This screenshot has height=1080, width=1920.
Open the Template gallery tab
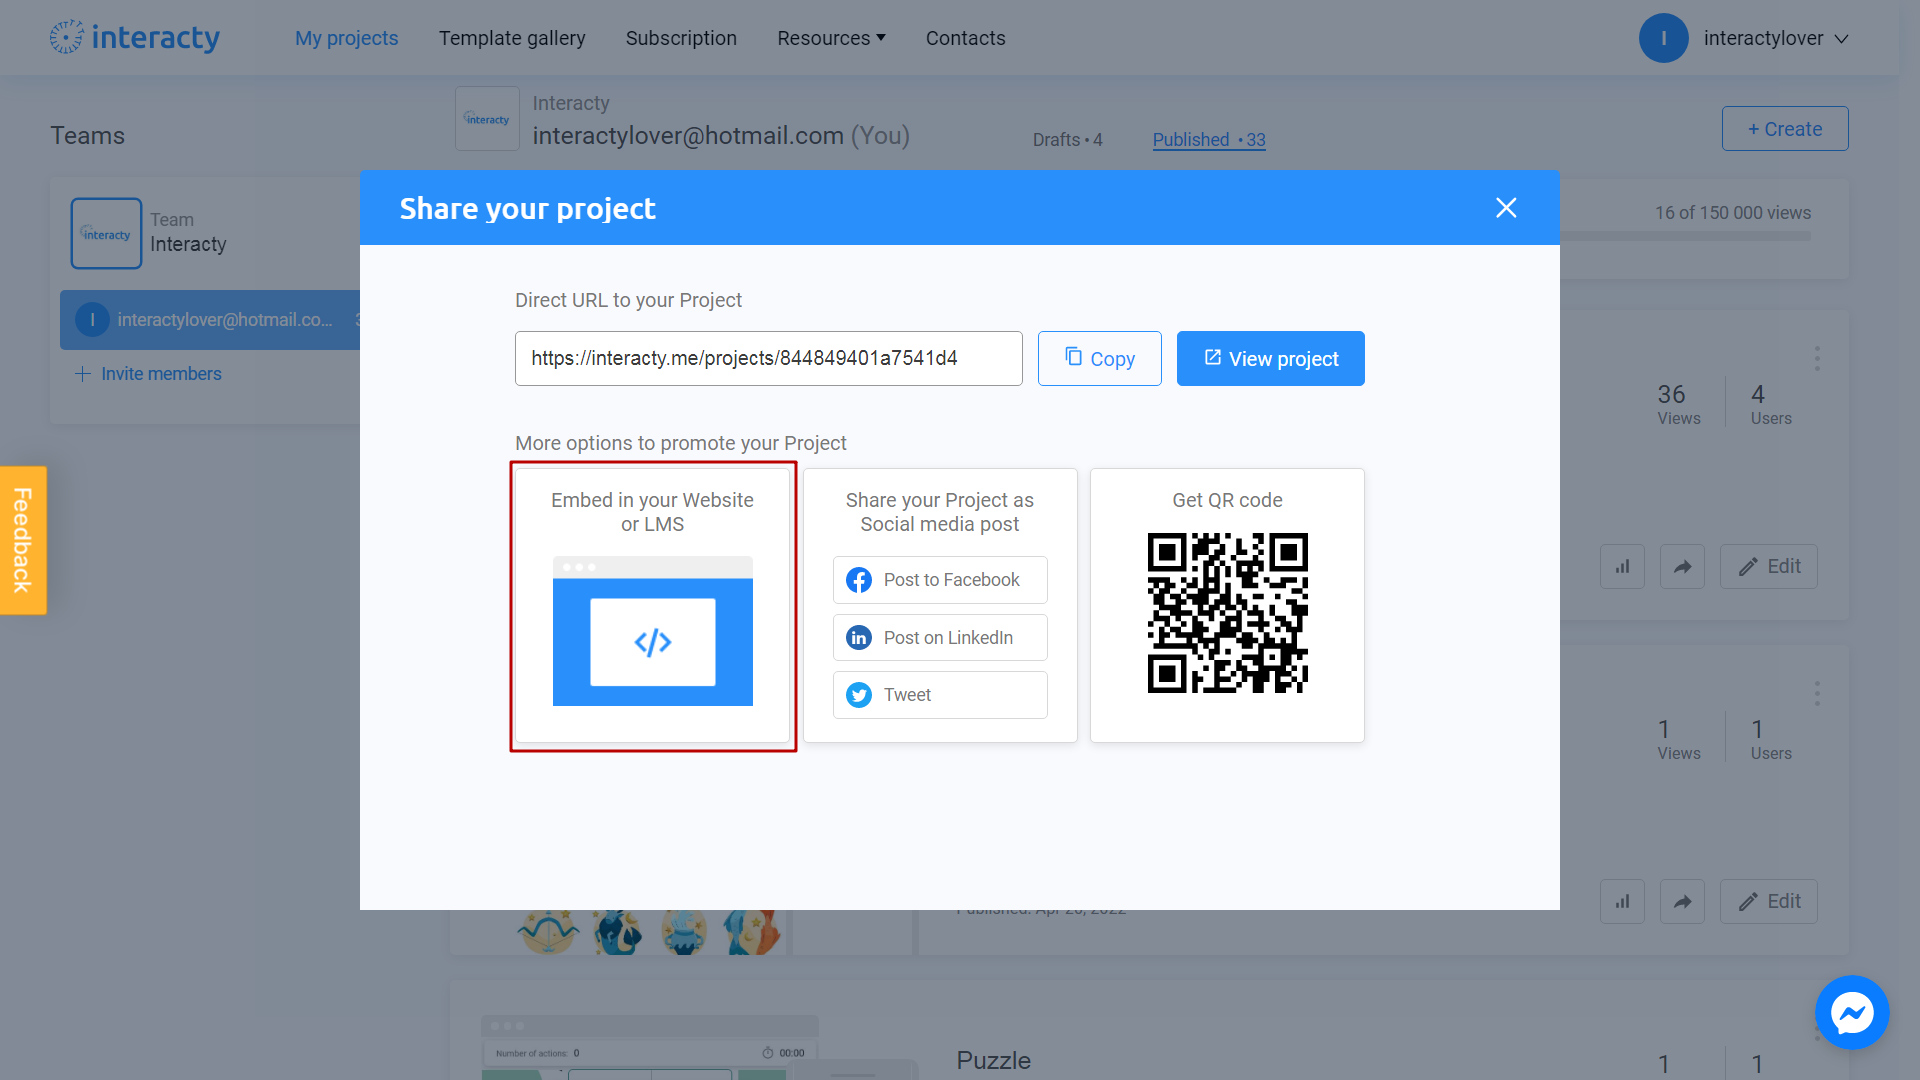512,37
